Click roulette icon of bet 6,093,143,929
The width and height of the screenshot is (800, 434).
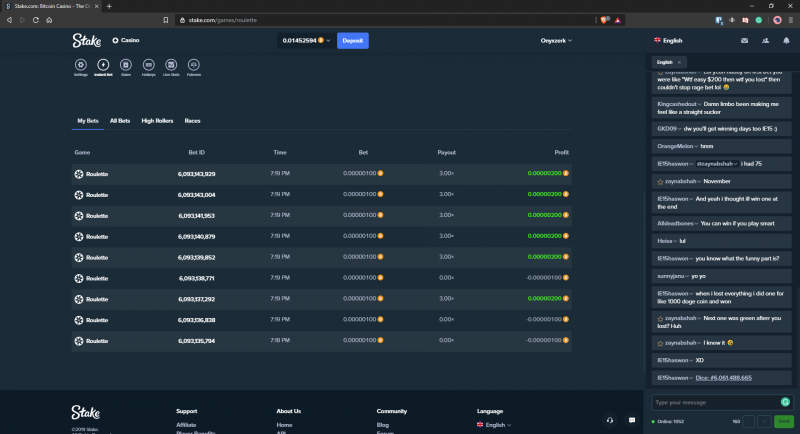pos(79,174)
